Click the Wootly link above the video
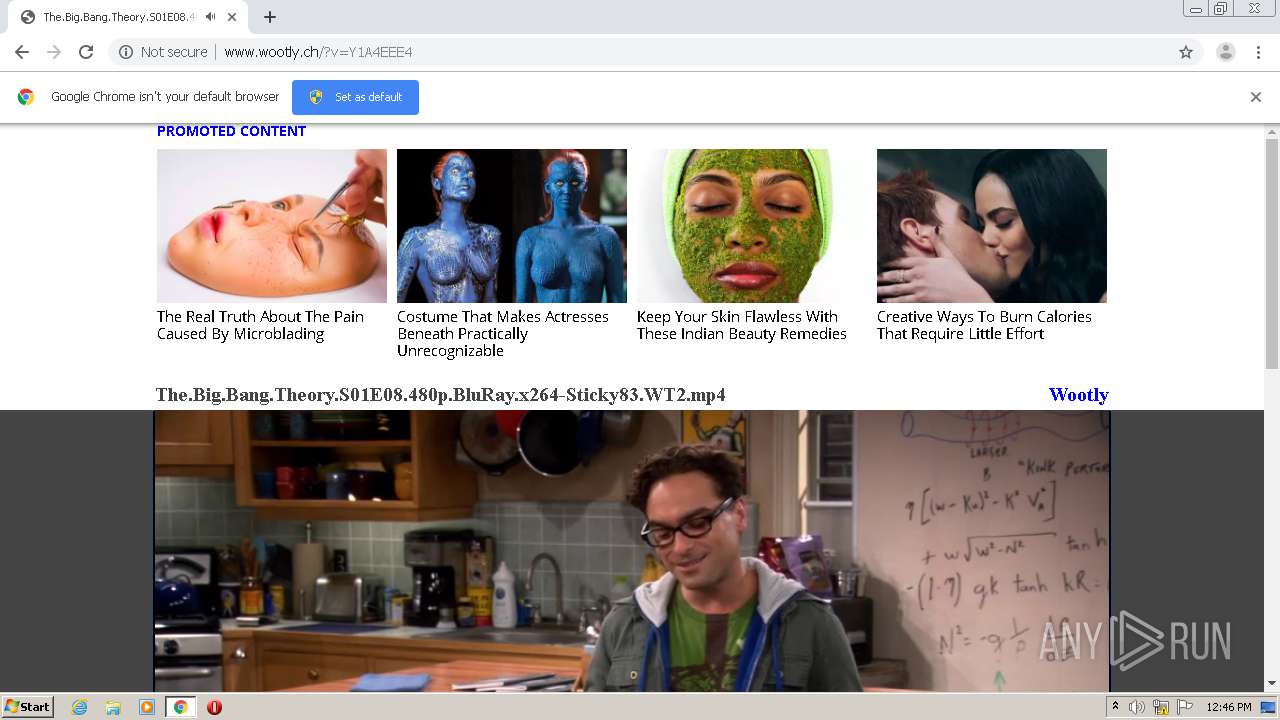 1079,395
